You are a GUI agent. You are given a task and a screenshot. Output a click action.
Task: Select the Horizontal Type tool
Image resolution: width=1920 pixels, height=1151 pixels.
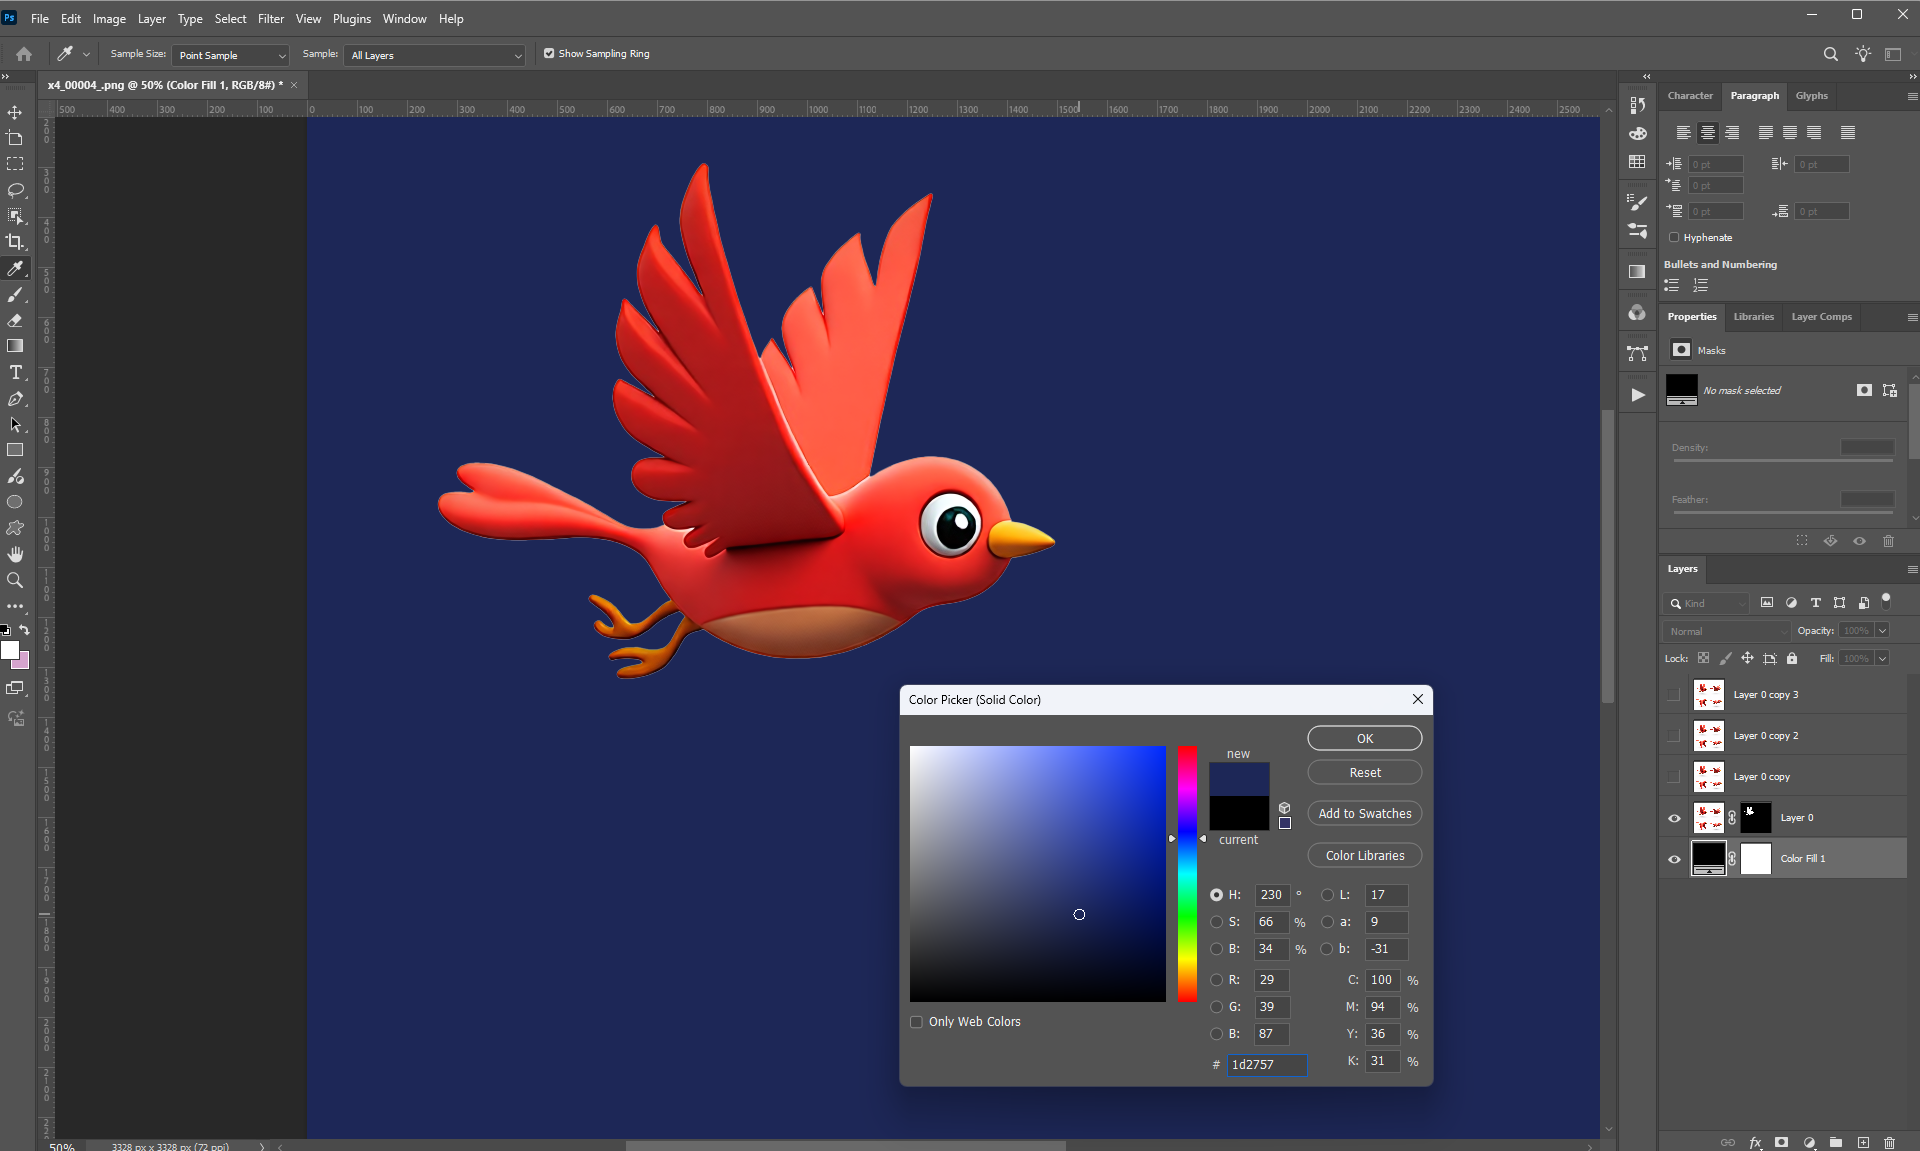pyautogui.click(x=15, y=372)
